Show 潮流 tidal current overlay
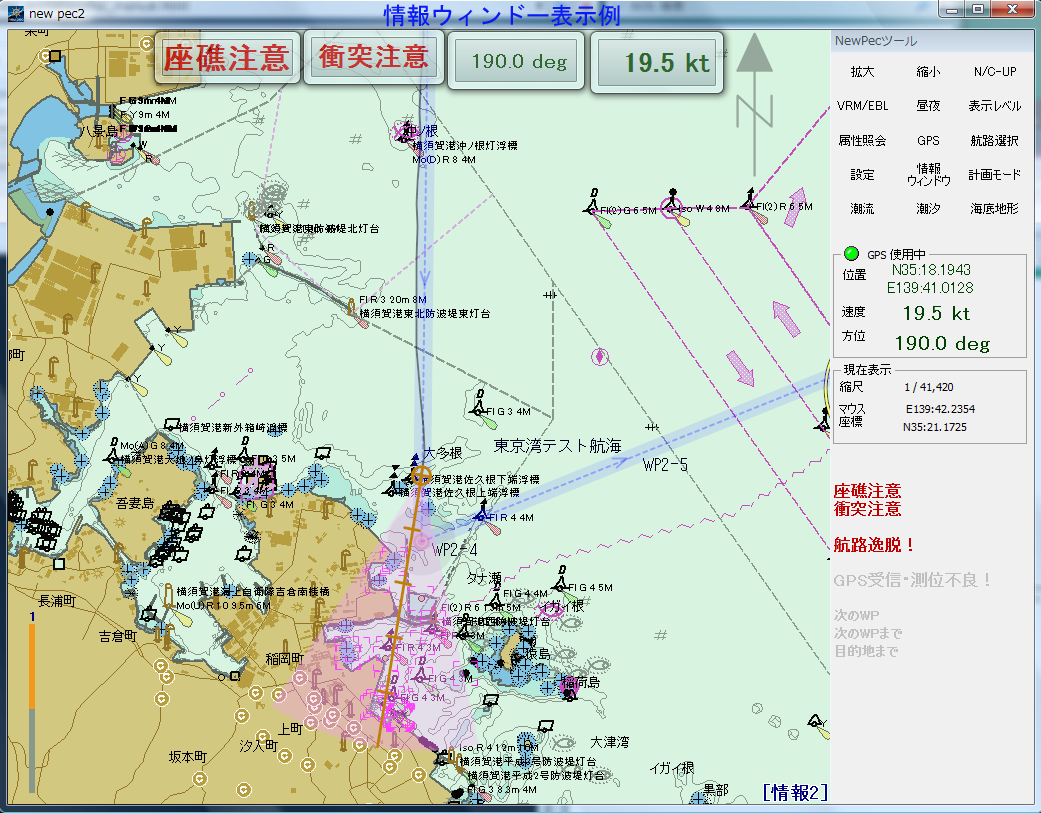This screenshot has height=813, width=1041. point(862,208)
